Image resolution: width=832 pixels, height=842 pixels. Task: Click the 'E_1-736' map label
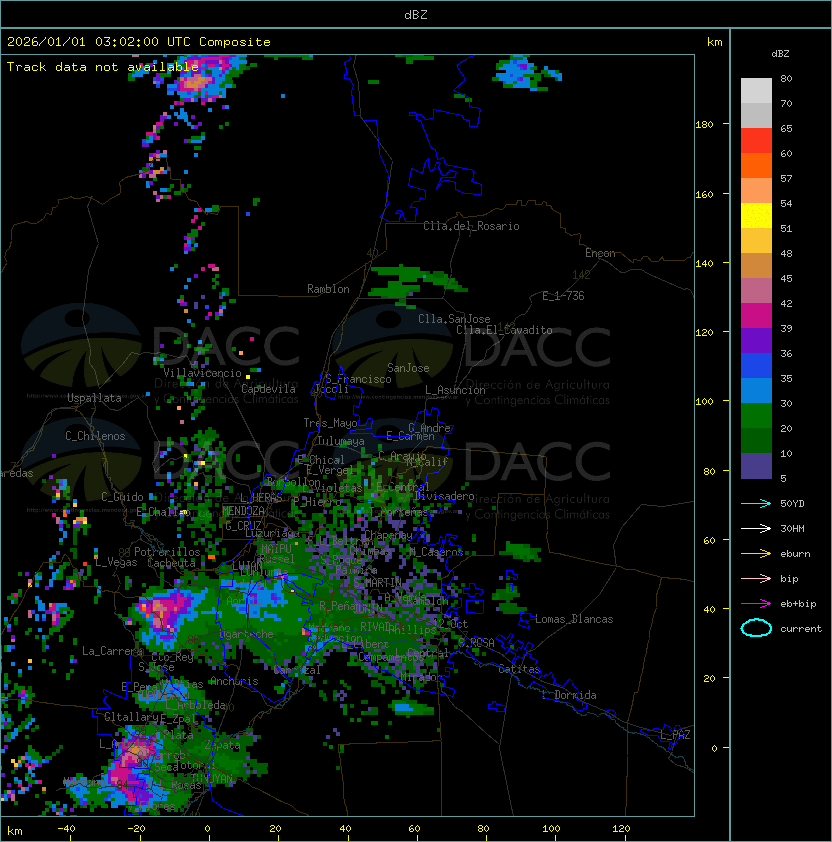563,296
